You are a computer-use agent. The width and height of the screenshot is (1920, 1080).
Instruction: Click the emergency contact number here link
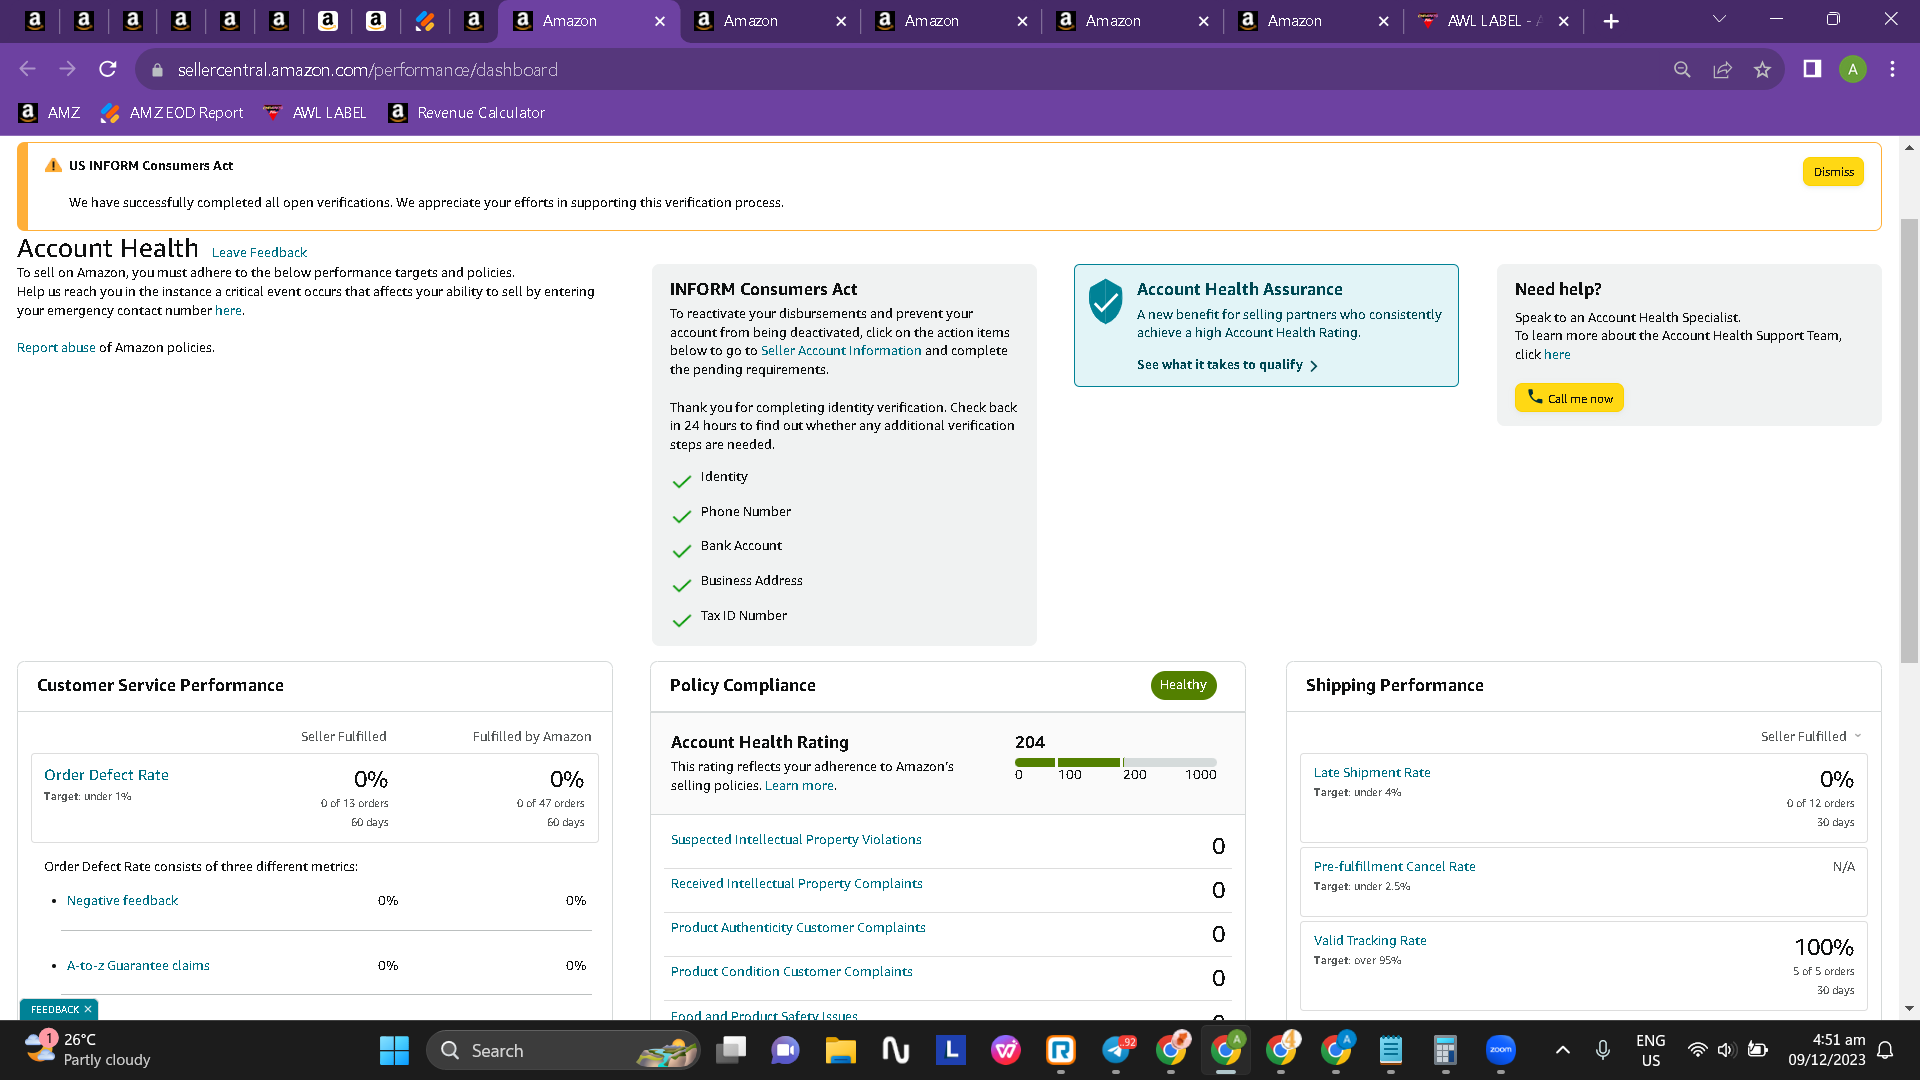pos(228,311)
